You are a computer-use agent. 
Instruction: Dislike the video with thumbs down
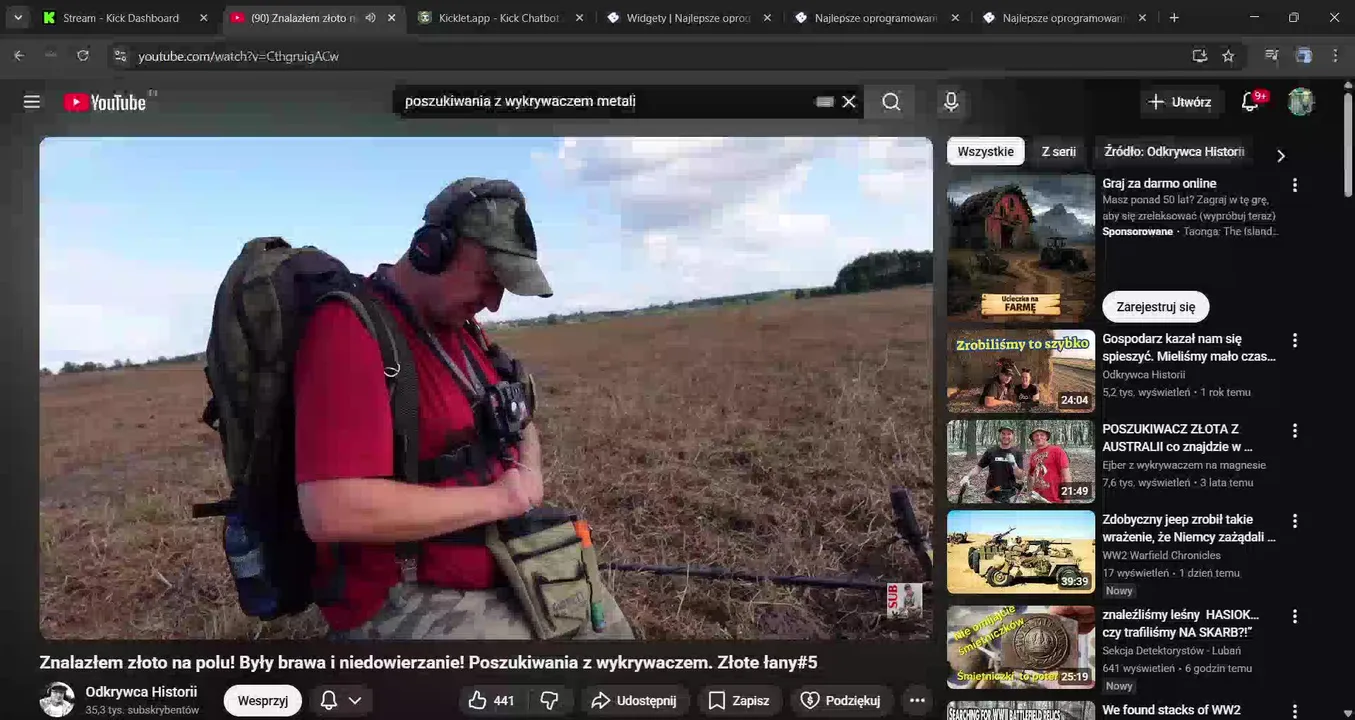(x=549, y=700)
